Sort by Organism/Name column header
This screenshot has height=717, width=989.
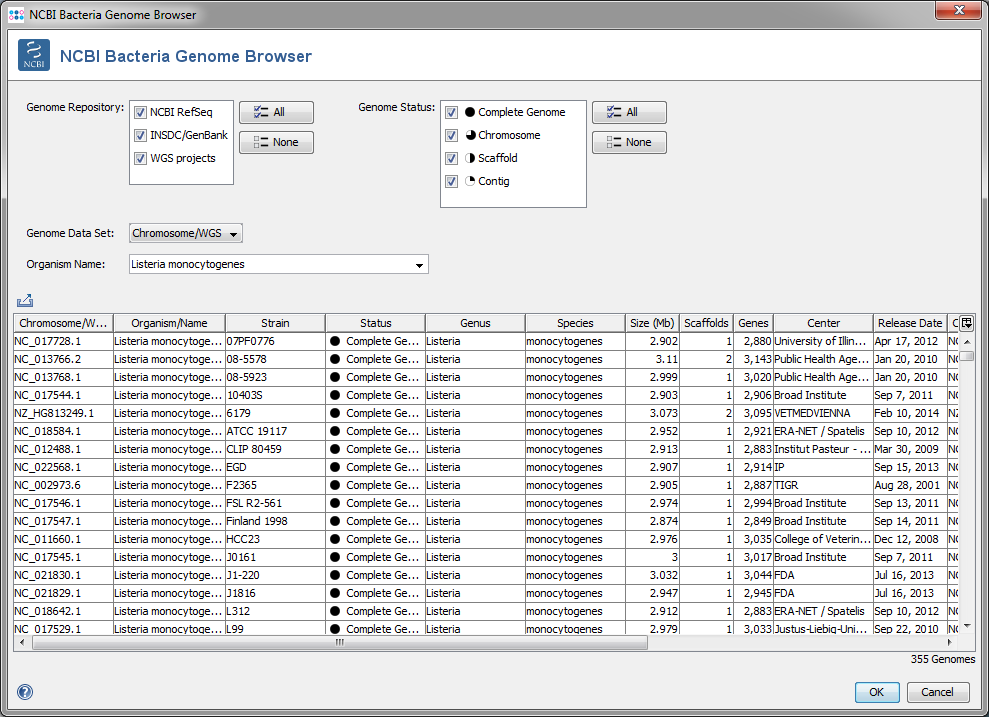tap(169, 323)
